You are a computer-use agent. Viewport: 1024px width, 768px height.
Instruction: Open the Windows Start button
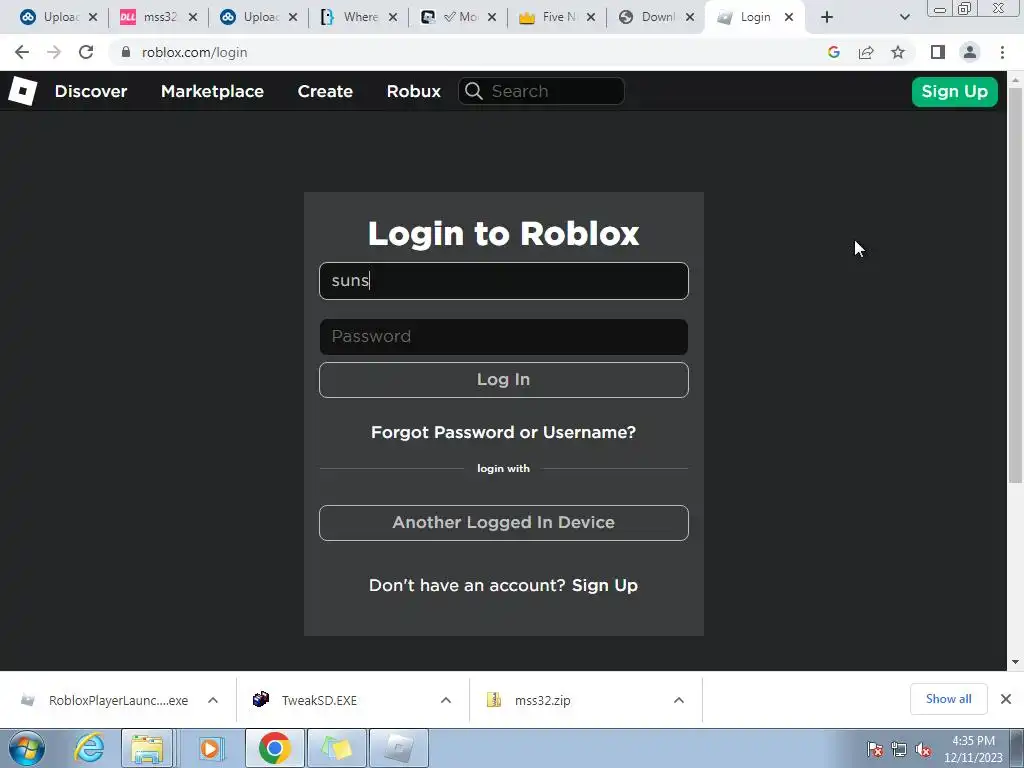click(x=26, y=748)
